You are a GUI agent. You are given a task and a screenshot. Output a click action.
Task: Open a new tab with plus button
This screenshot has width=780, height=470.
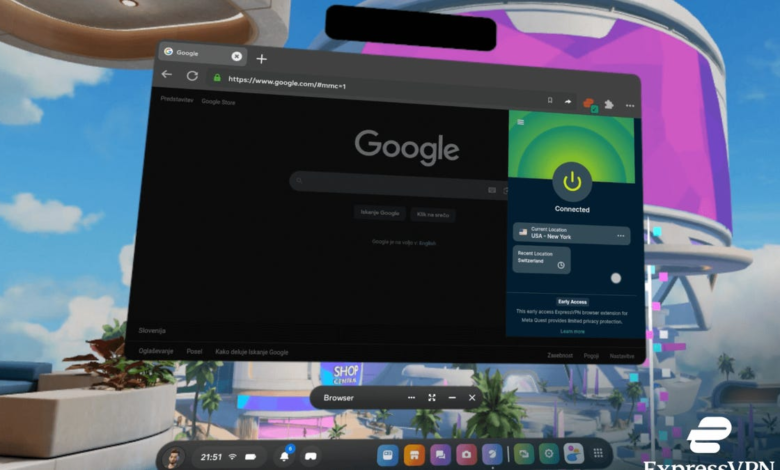pos(261,59)
